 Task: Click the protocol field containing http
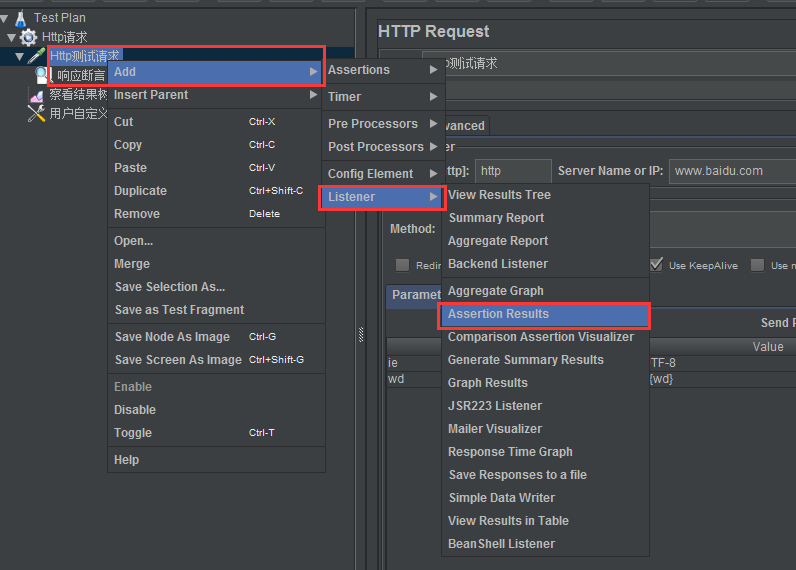click(513, 171)
